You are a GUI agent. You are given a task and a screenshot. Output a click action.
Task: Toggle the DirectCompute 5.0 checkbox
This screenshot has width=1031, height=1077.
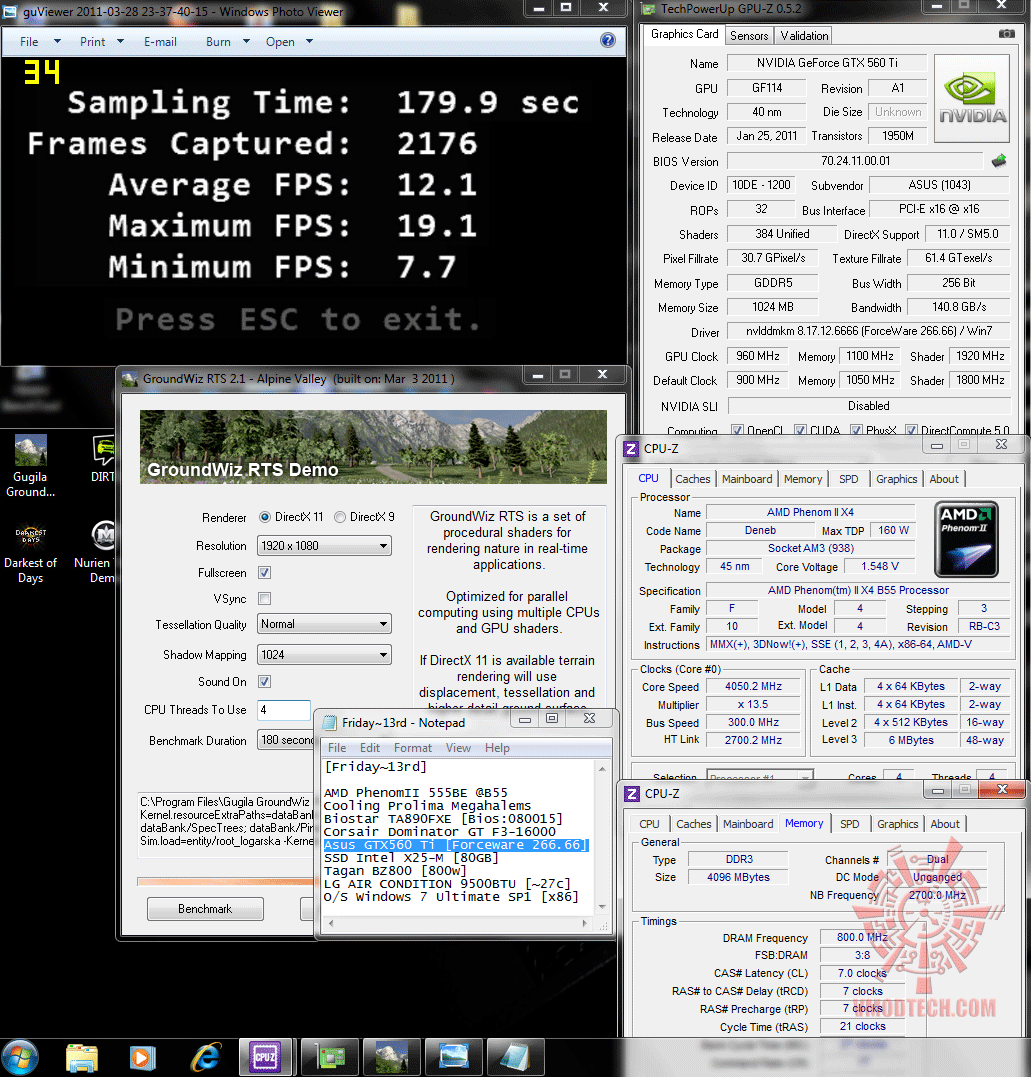[x=911, y=431]
